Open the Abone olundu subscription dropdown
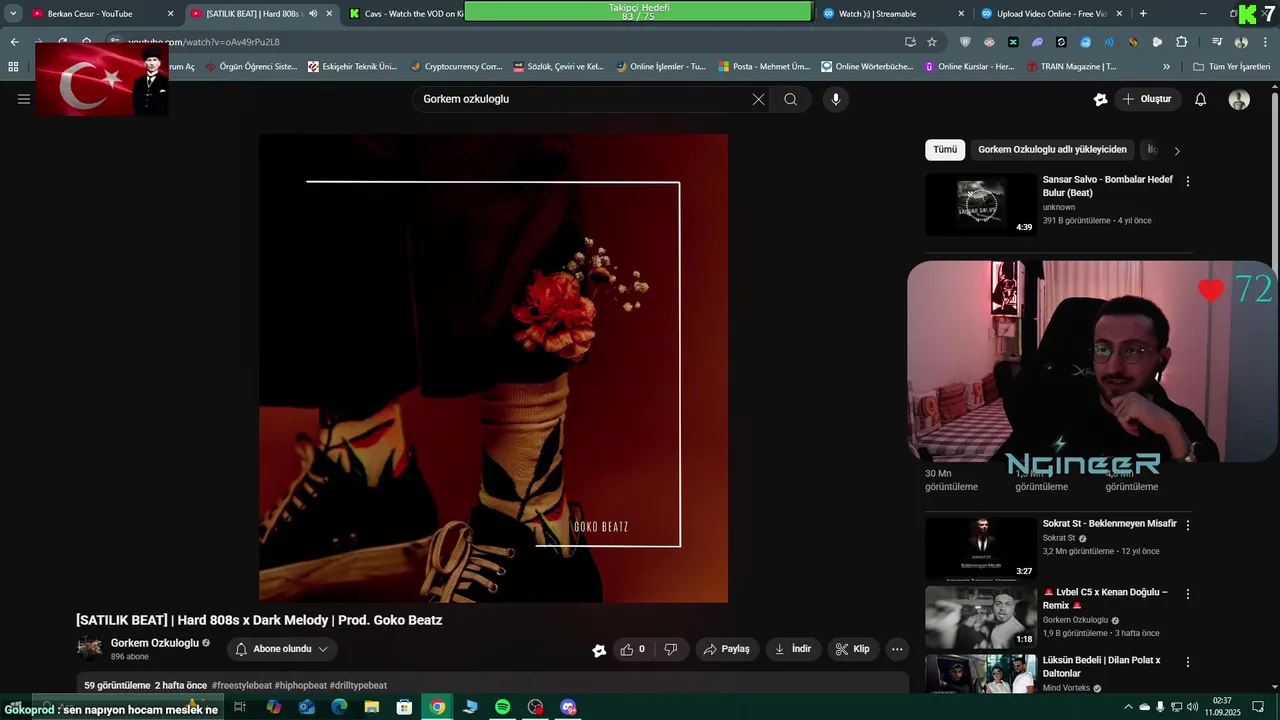The width and height of the screenshot is (1280, 720). [281, 649]
